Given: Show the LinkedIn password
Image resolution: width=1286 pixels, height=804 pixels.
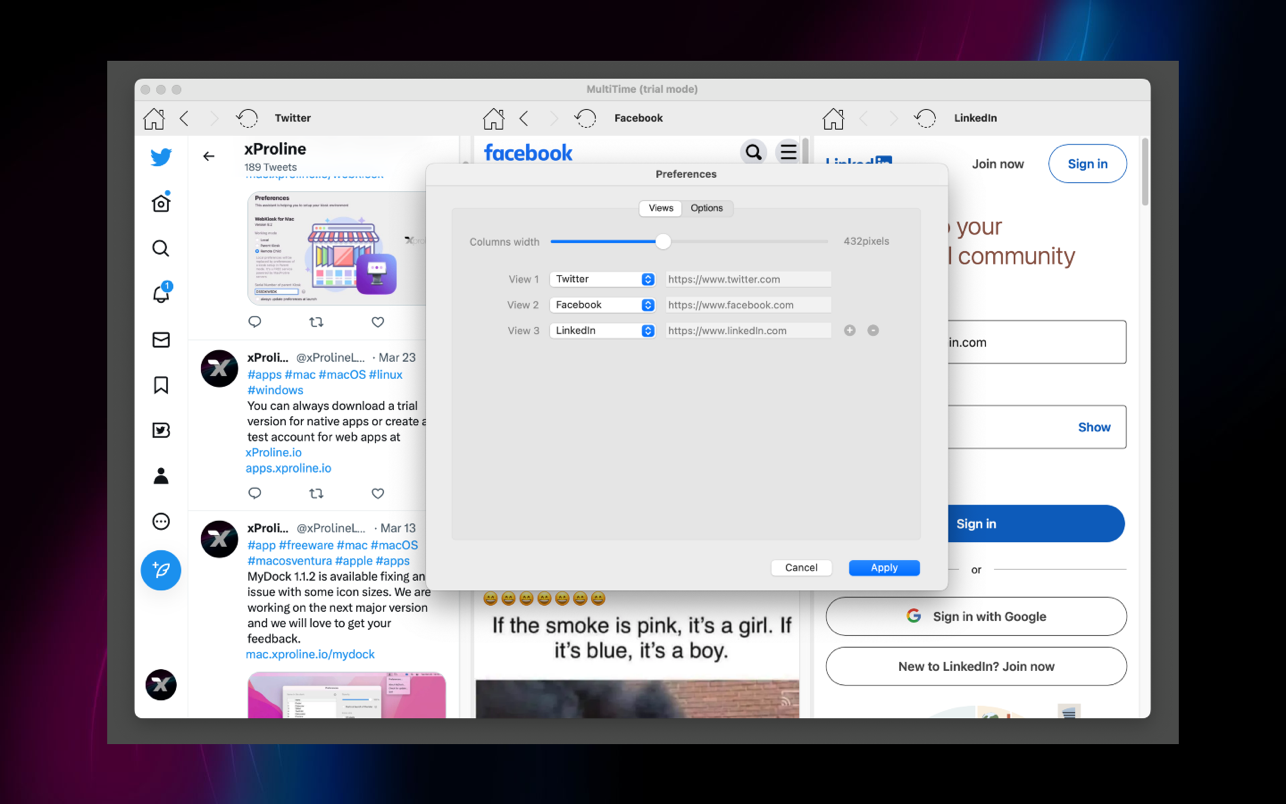Looking at the screenshot, I should pos(1094,427).
